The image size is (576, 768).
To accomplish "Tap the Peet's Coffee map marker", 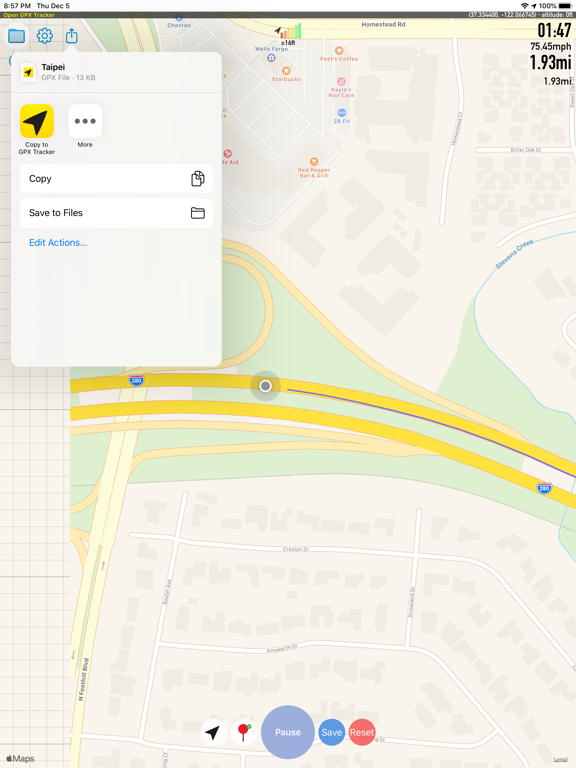I will pos(339,51).
